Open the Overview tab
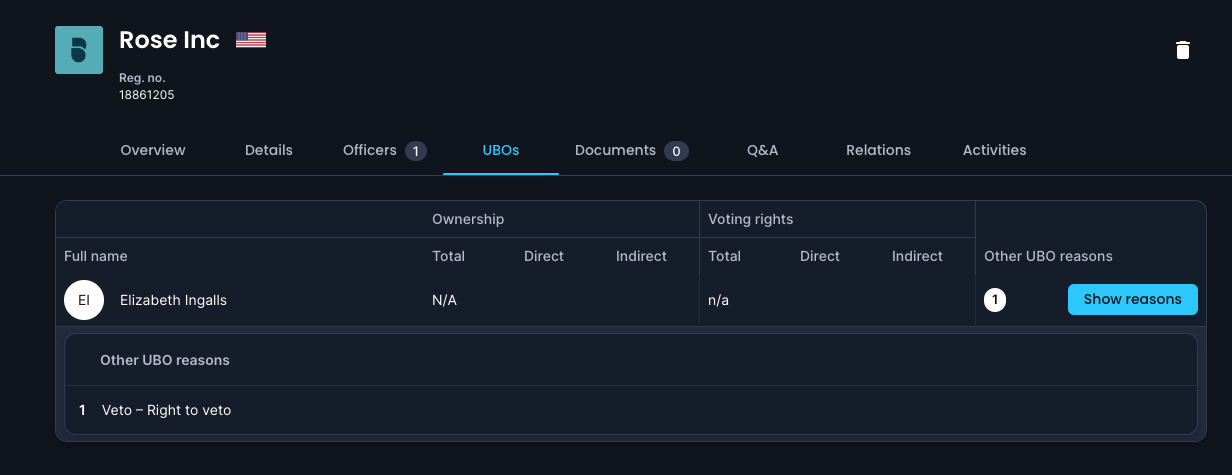This screenshot has height=475, width=1232. (153, 150)
